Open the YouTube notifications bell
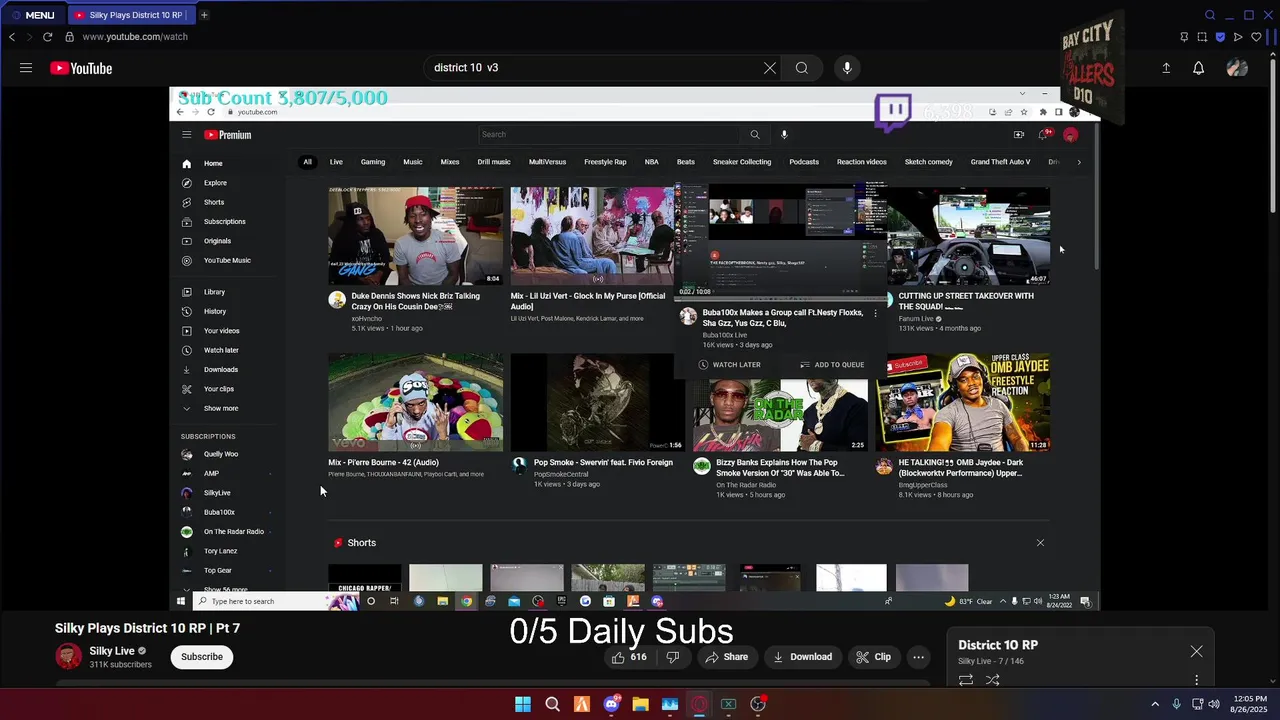Image resolution: width=1280 pixels, height=720 pixels. pyautogui.click(x=1198, y=68)
